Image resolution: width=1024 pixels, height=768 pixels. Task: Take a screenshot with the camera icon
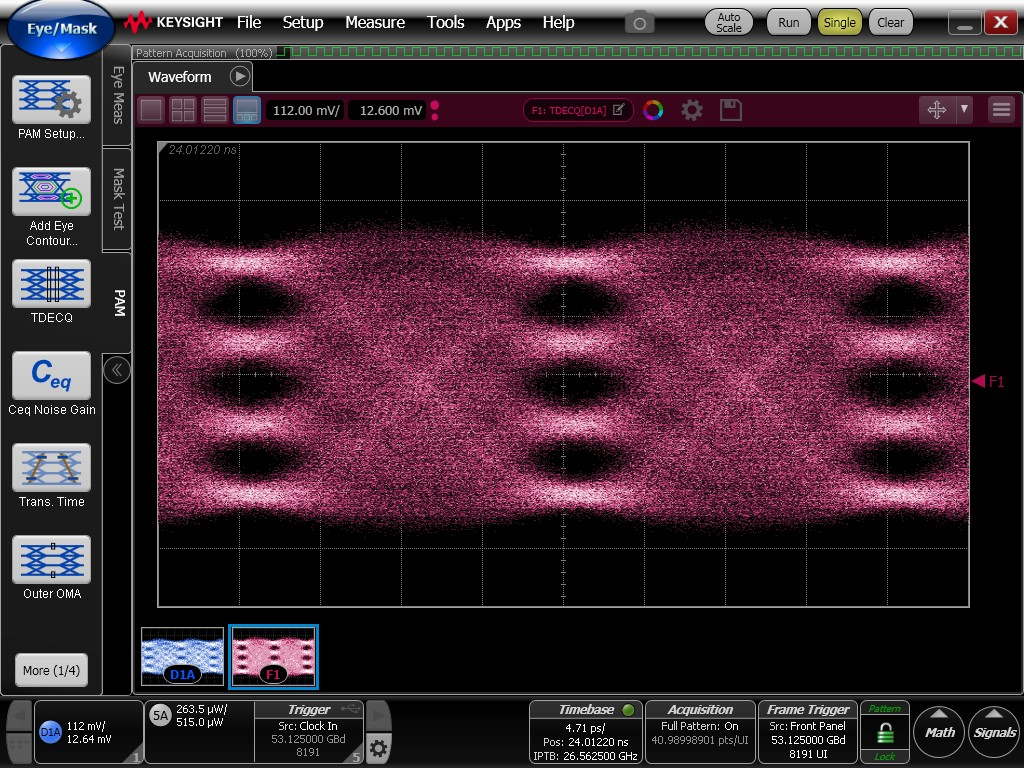640,22
